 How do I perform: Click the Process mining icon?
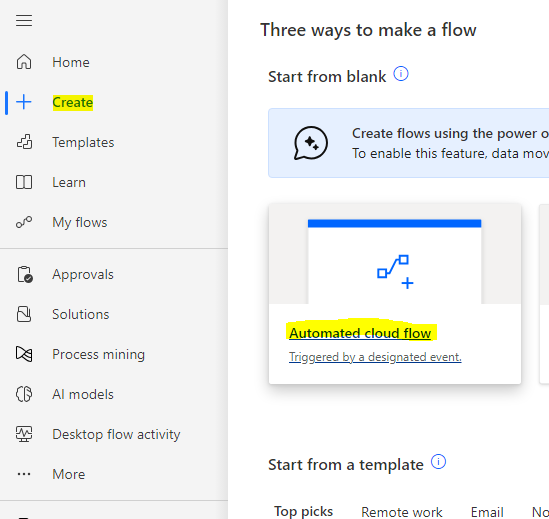24,354
